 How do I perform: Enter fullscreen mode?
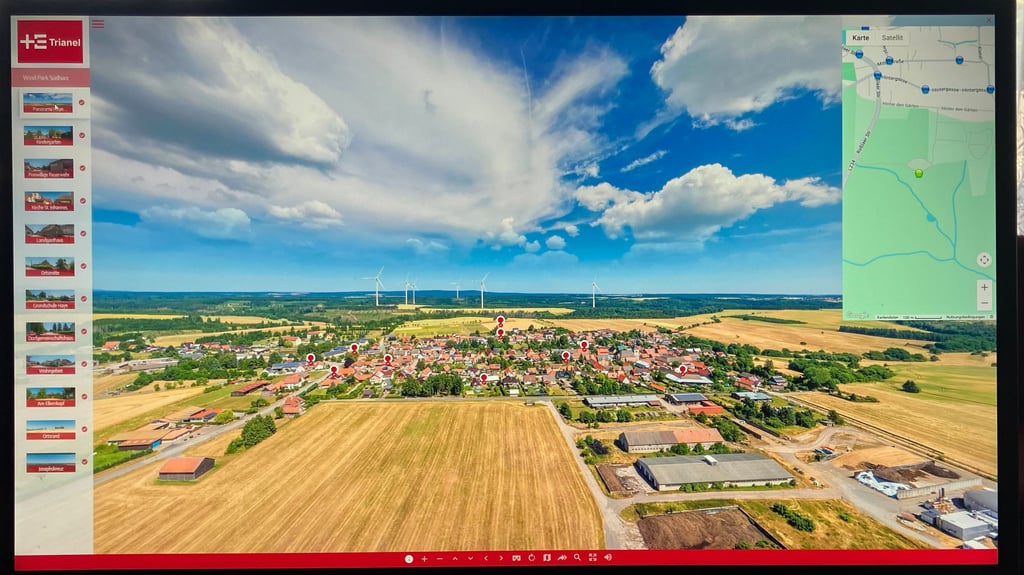click(592, 557)
